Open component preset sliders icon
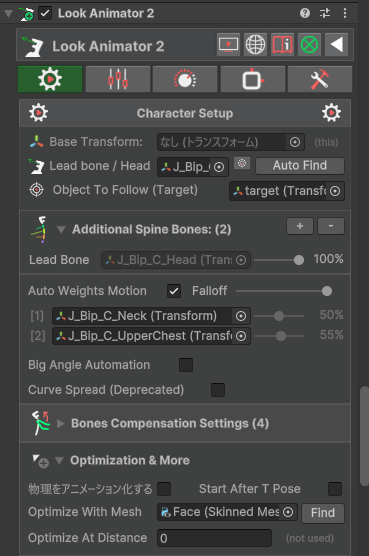This screenshot has width=369, height=556. tap(325, 13)
